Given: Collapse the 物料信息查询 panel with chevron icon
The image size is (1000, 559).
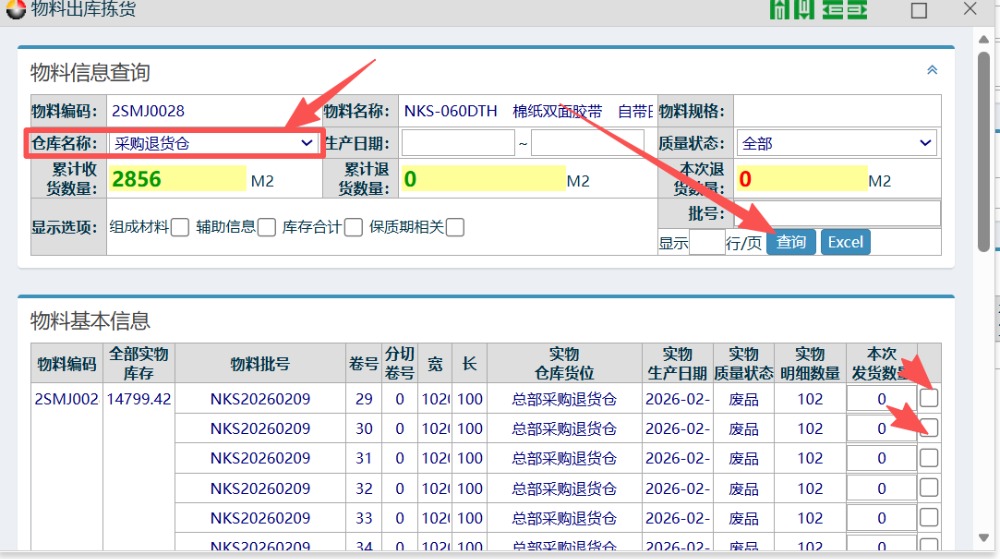Looking at the screenshot, I should click(932, 70).
